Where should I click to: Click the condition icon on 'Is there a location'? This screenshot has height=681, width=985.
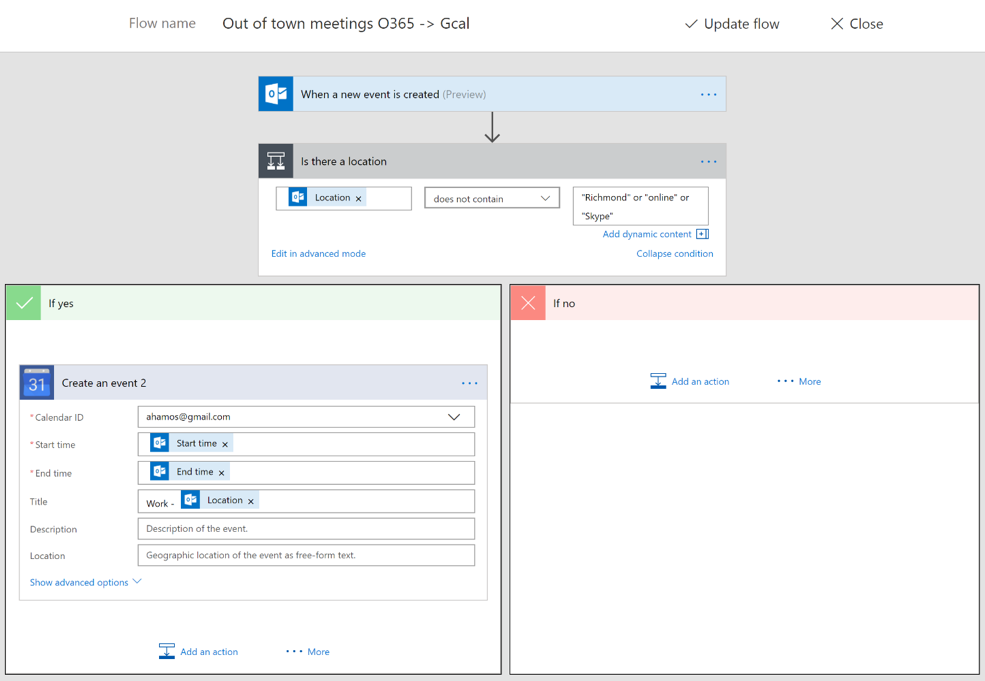276,161
